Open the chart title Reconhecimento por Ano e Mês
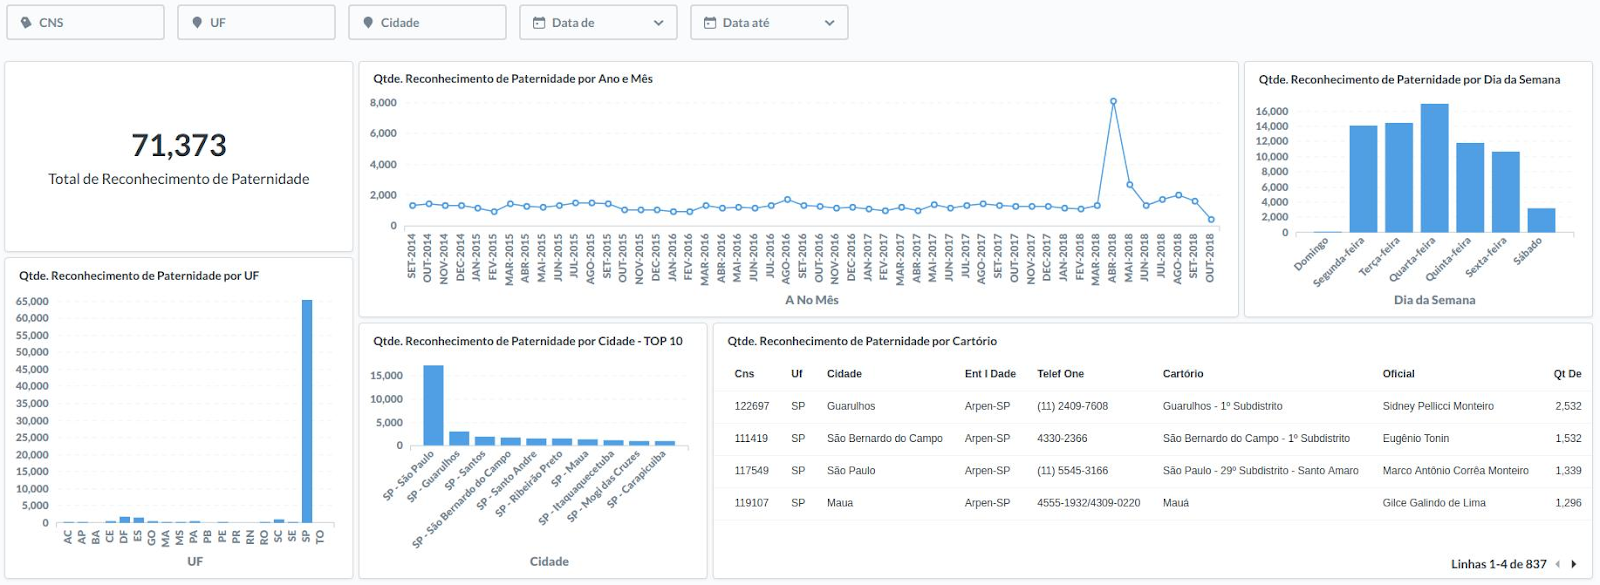 tap(513, 79)
